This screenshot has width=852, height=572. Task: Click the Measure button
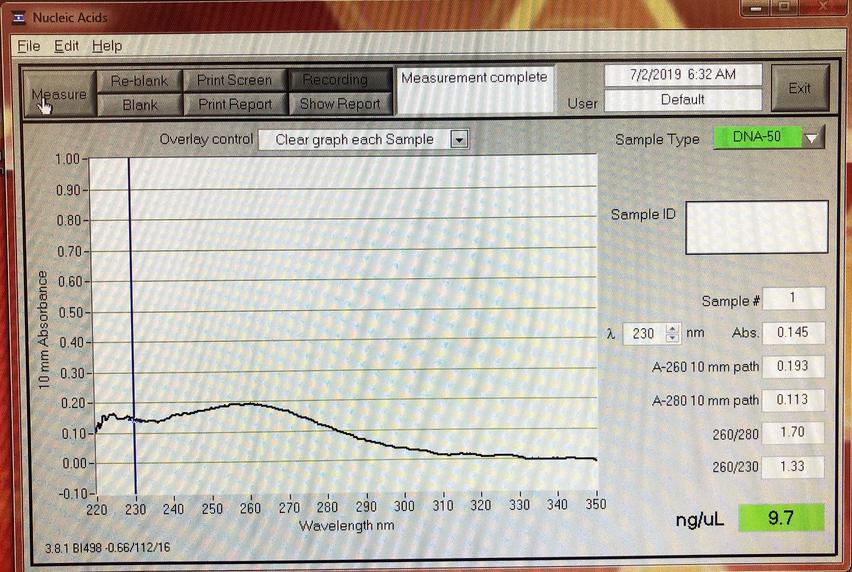(58, 93)
